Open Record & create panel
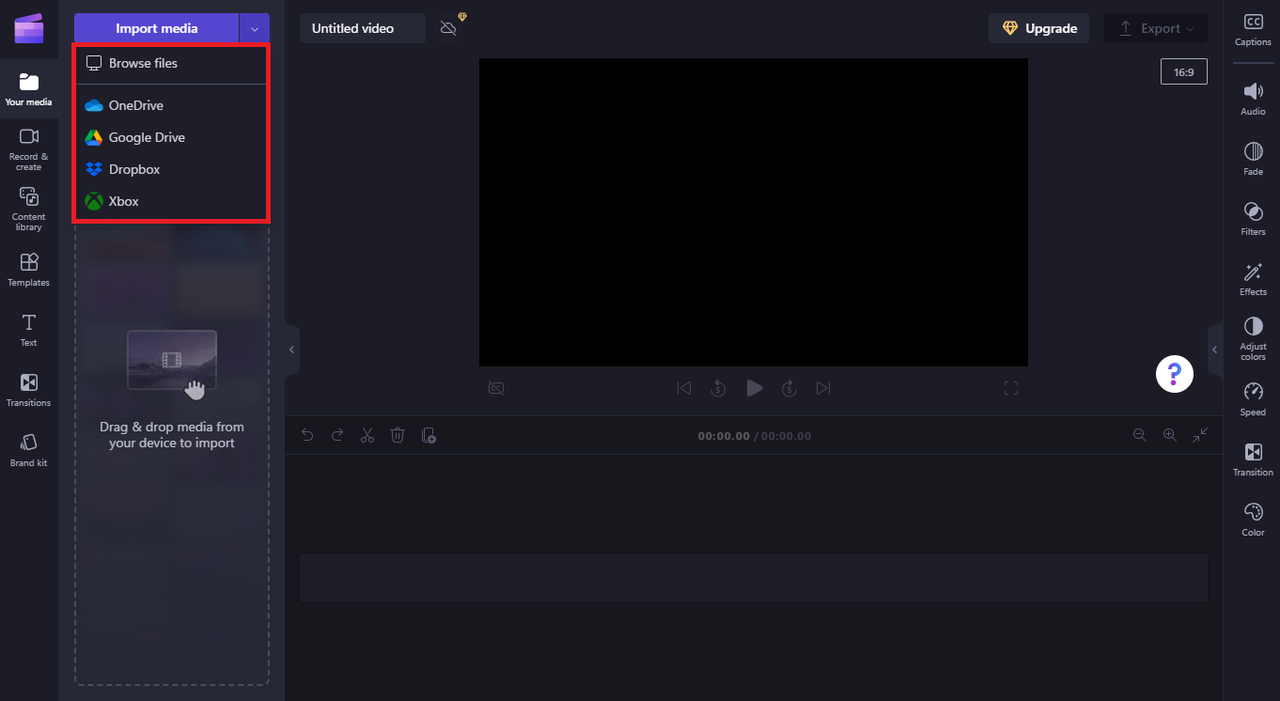 29,148
